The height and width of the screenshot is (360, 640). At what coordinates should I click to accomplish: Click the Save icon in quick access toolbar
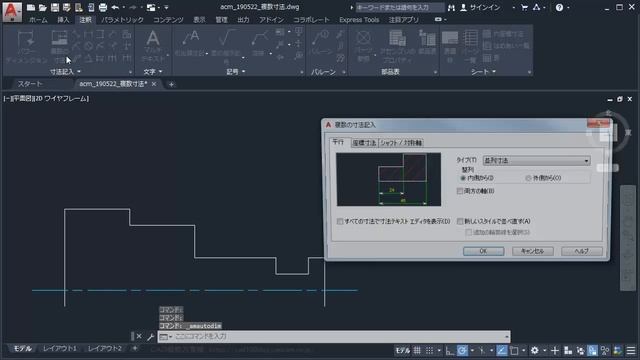click(x=55, y=7)
